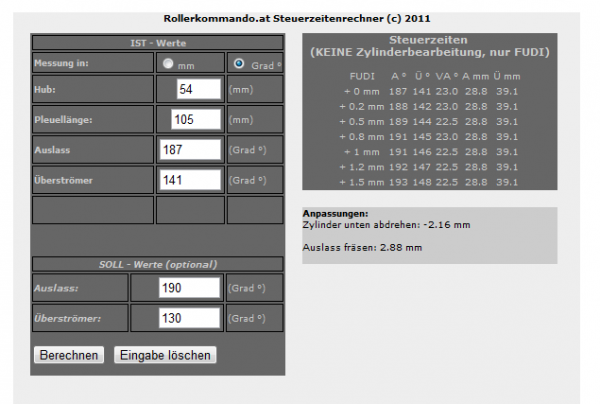
Task: Click the Eingabe löschen button
Action: click(165, 355)
